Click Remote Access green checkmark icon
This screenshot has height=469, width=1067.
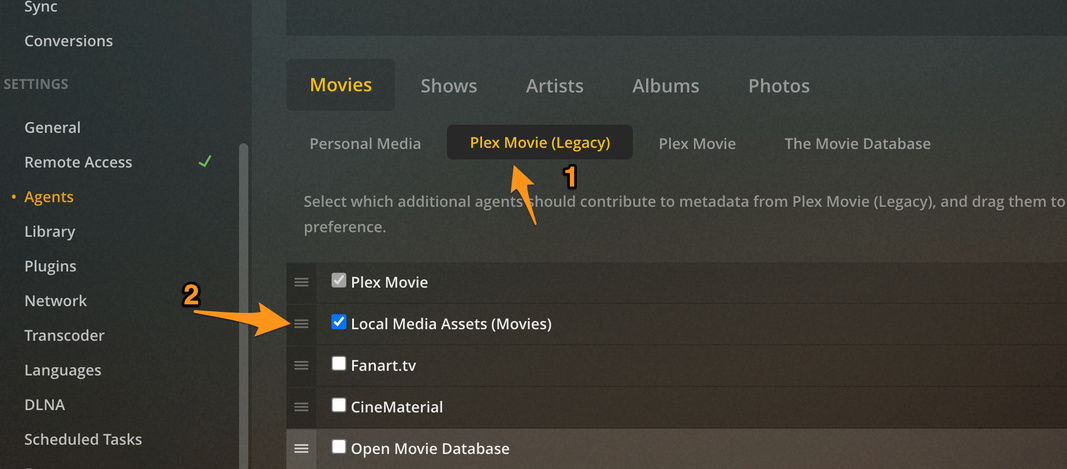click(x=205, y=162)
